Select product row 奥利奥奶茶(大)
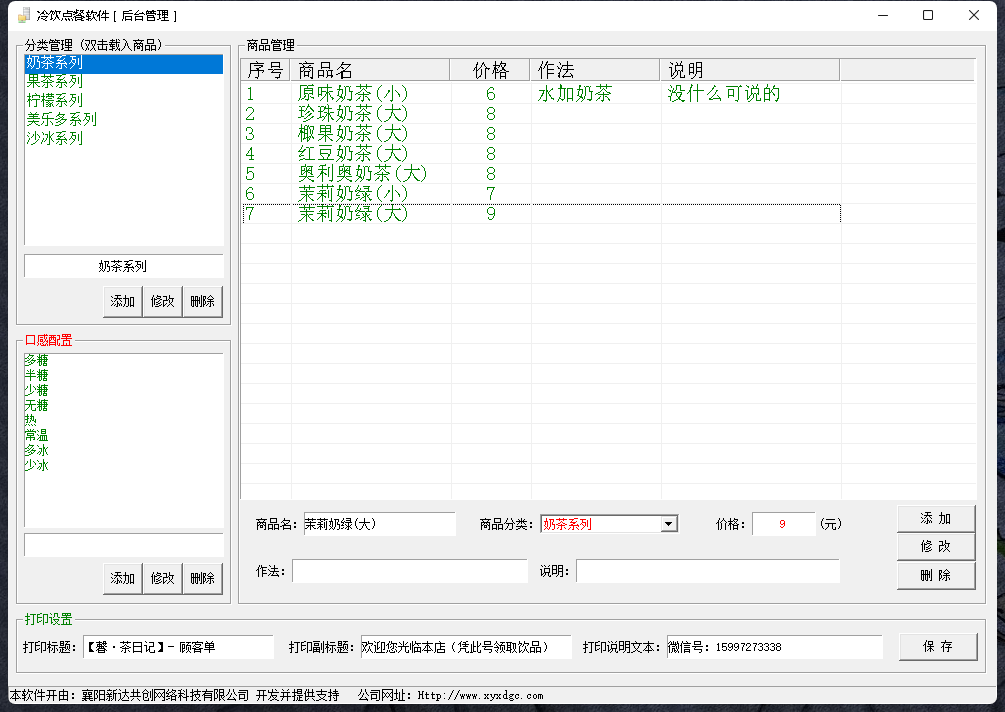The width and height of the screenshot is (1005, 712). [x=542, y=173]
